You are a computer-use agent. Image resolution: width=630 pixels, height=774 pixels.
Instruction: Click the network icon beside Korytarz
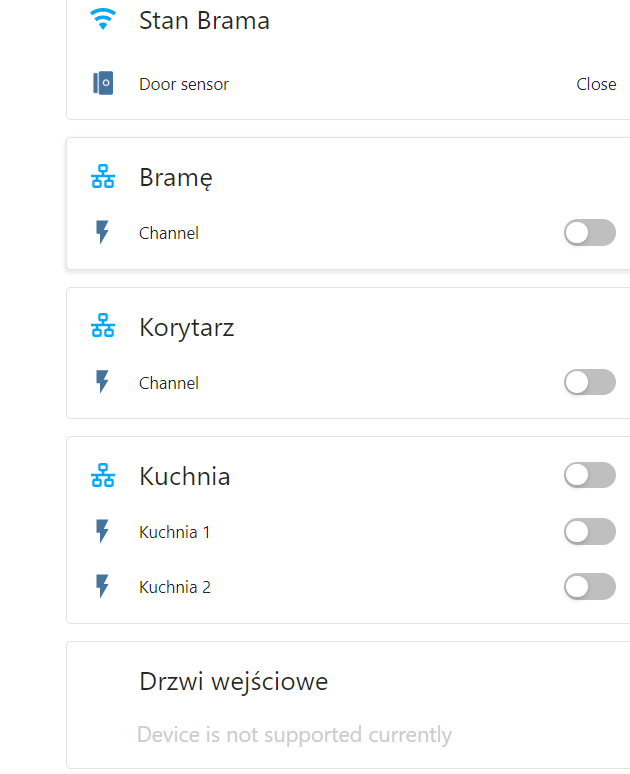click(103, 326)
